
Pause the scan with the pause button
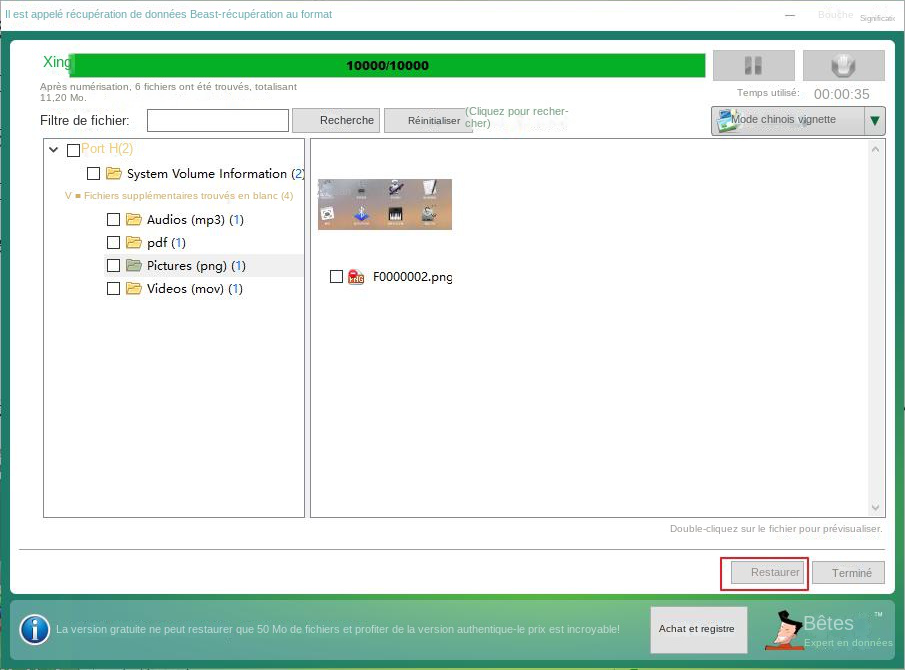[753, 65]
